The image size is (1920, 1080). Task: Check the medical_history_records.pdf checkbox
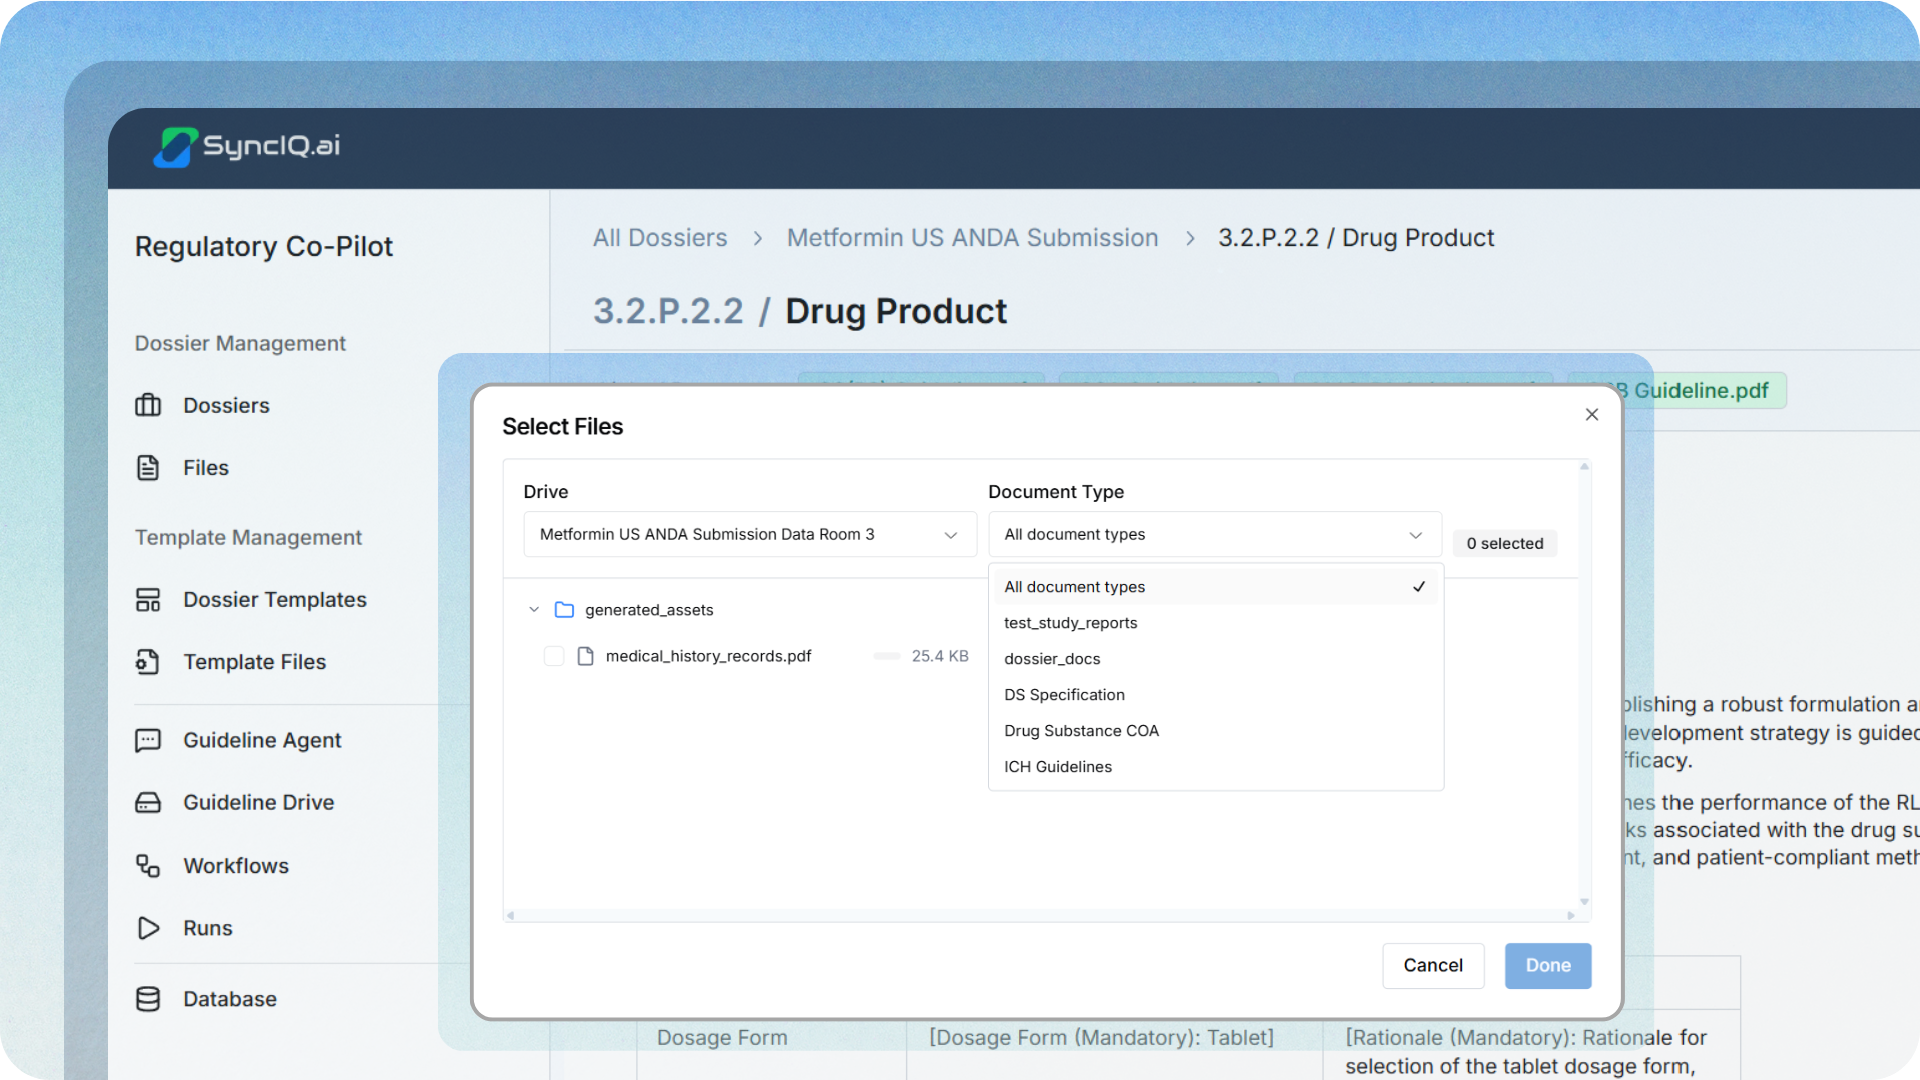tap(555, 656)
